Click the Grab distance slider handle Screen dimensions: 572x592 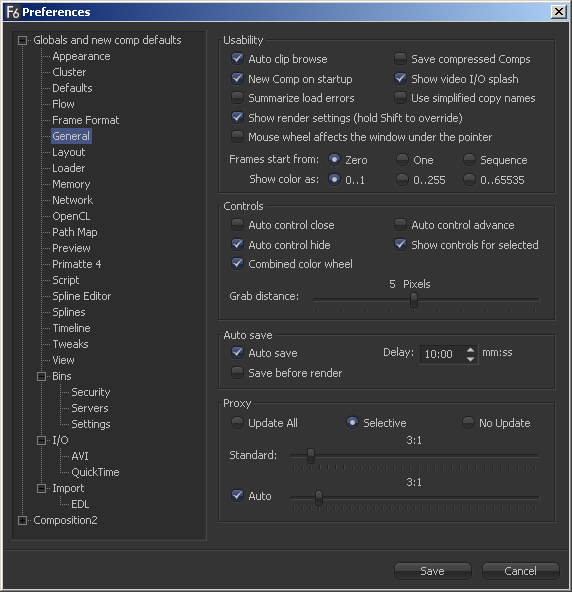(414, 300)
